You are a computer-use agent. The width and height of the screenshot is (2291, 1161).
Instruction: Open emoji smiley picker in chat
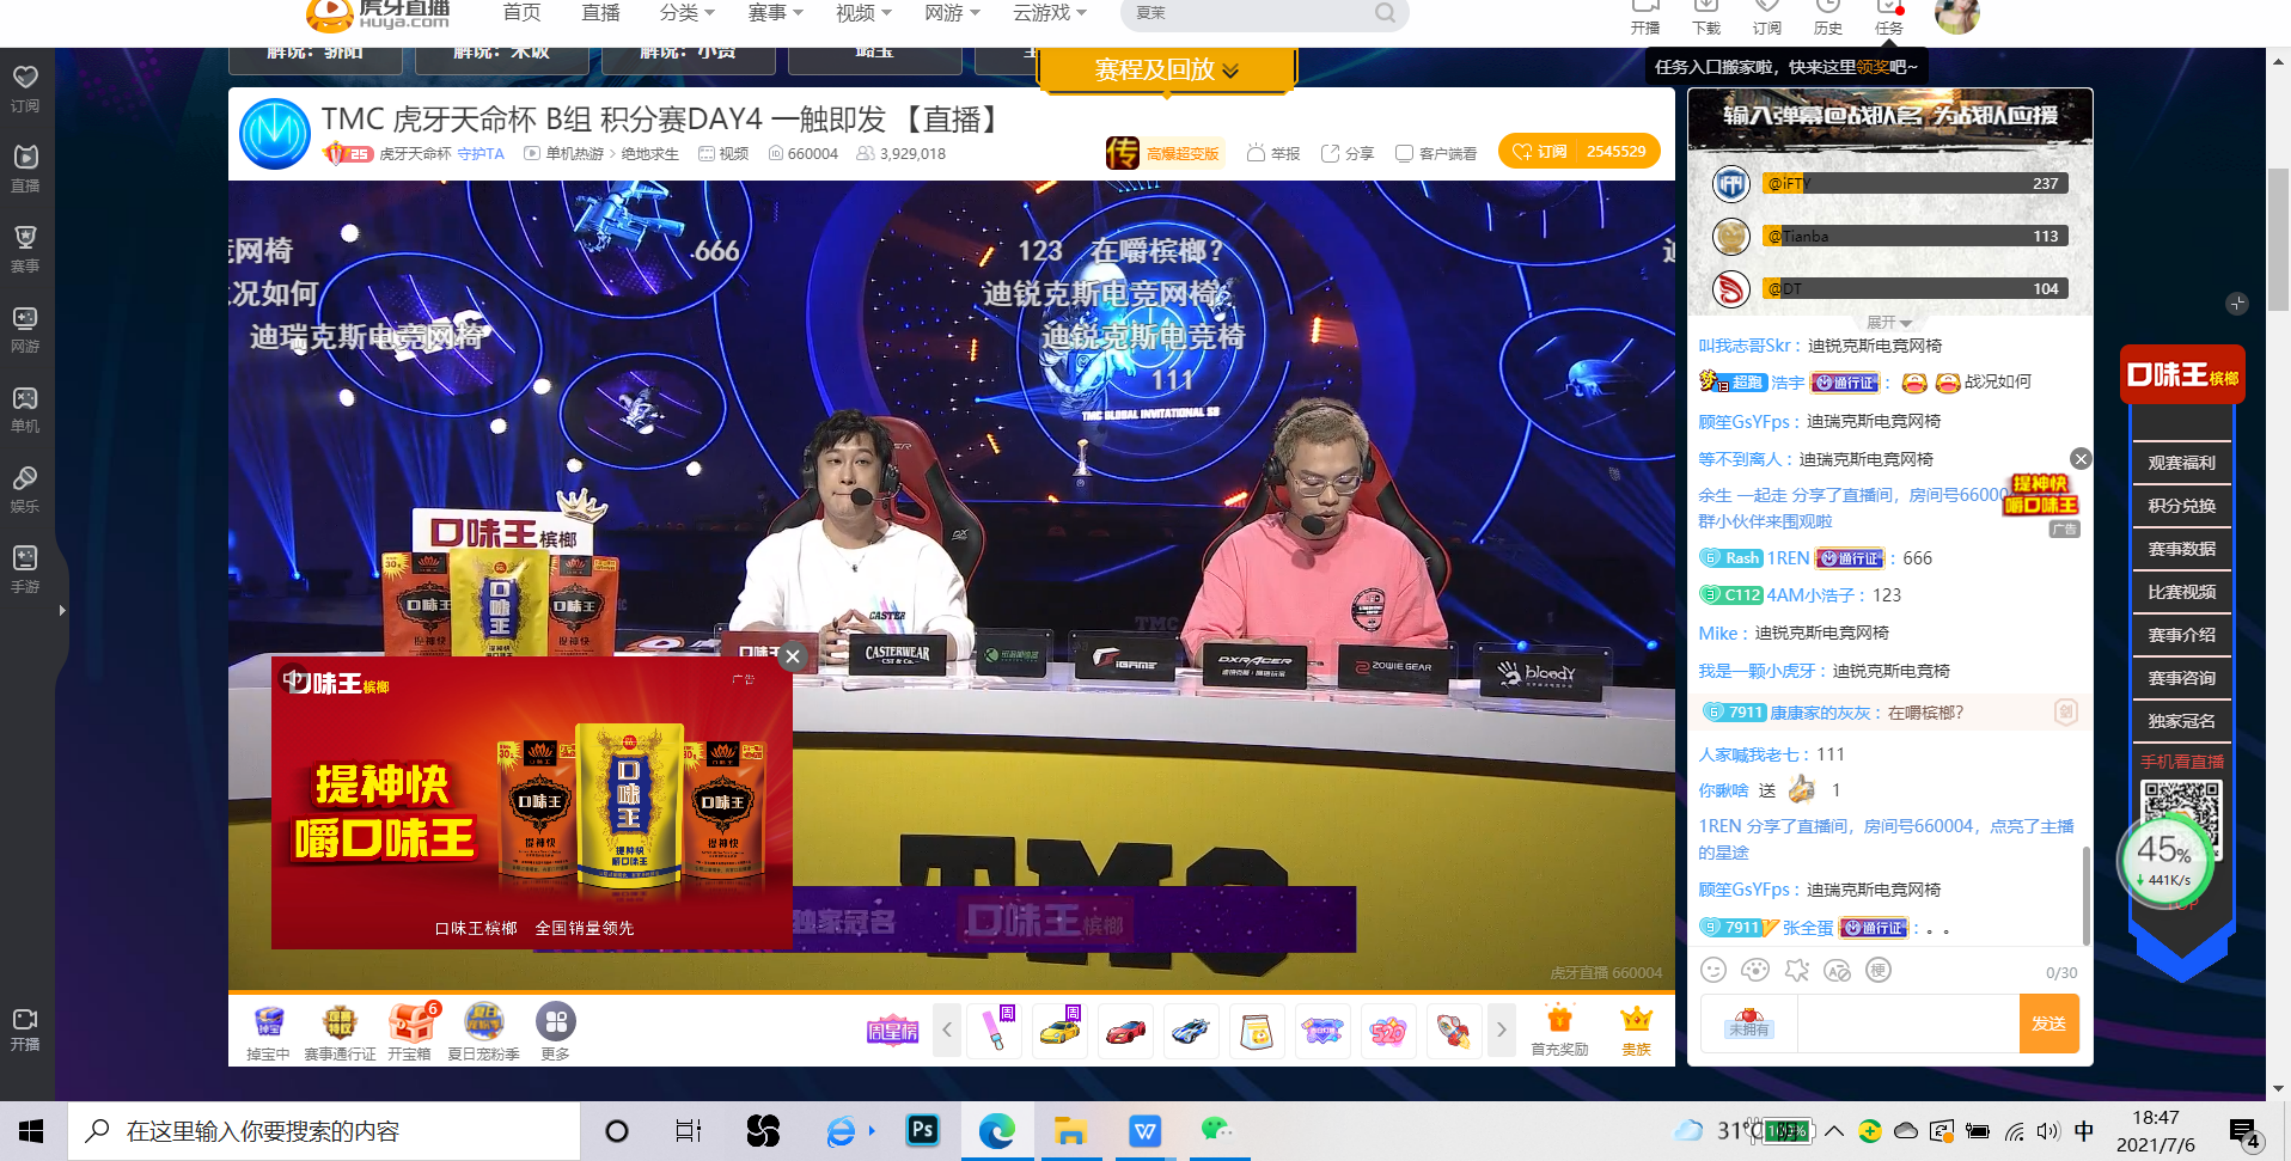(1713, 970)
